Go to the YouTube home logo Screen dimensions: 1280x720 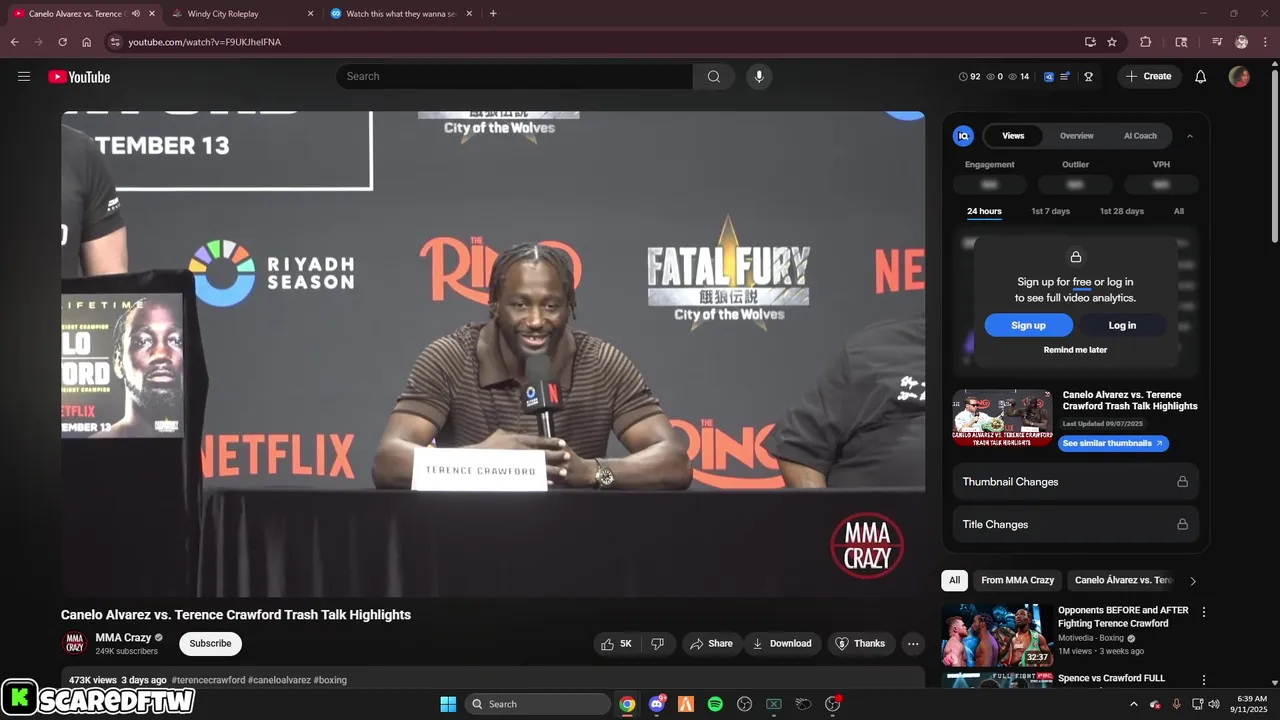79,77
